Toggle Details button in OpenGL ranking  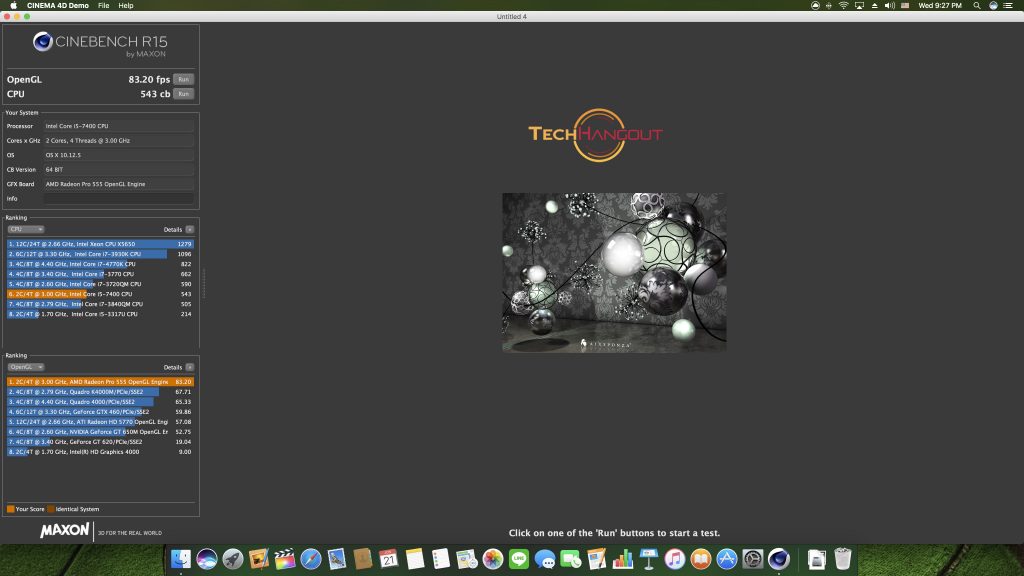coord(189,367)
